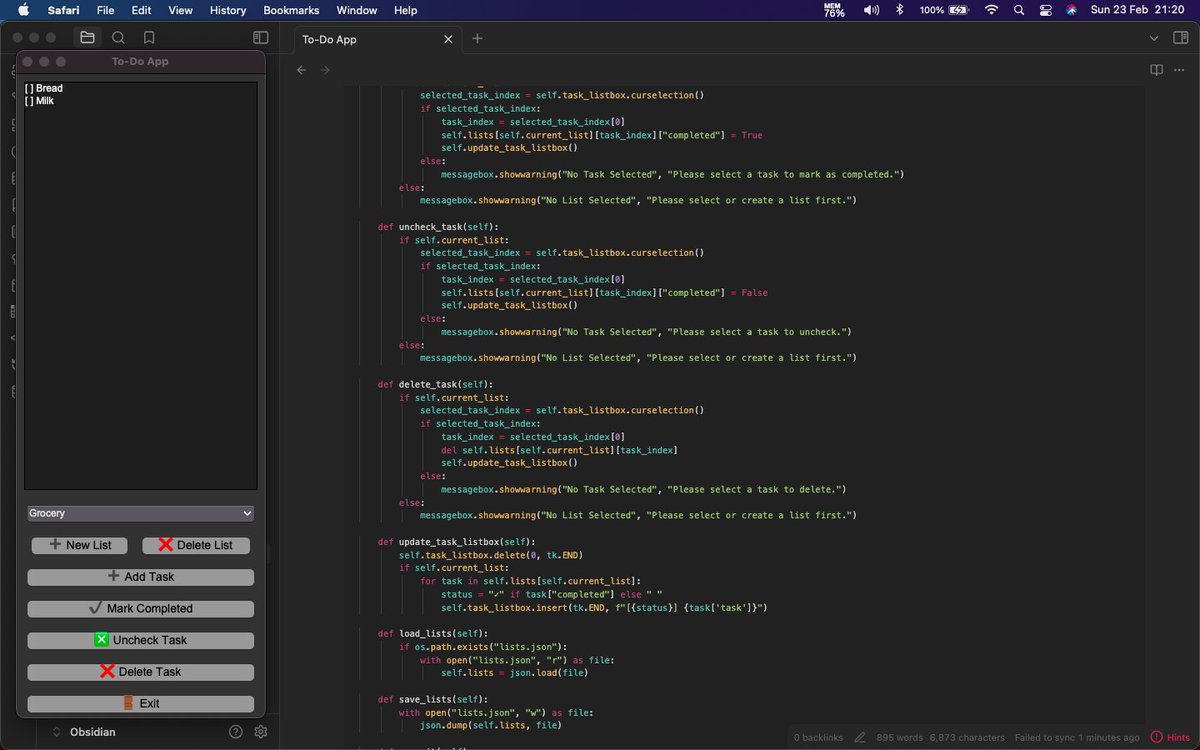Open the Edit menu

(x=142, y=10)
